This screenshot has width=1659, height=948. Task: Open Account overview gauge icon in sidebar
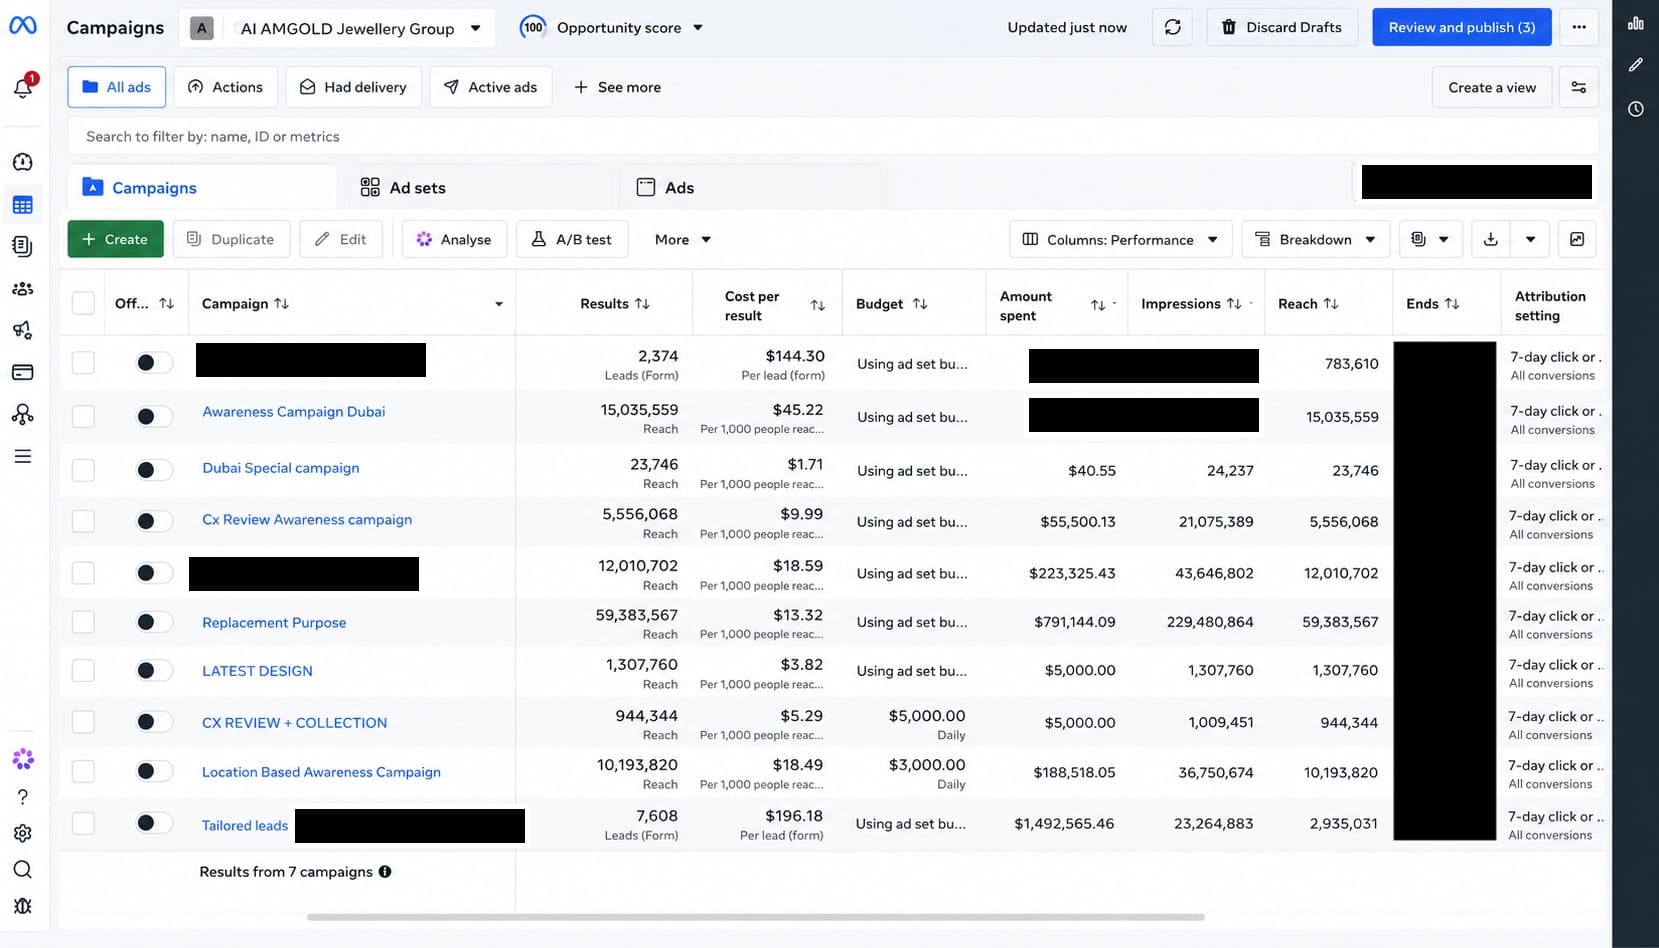[x=23, y=162]
